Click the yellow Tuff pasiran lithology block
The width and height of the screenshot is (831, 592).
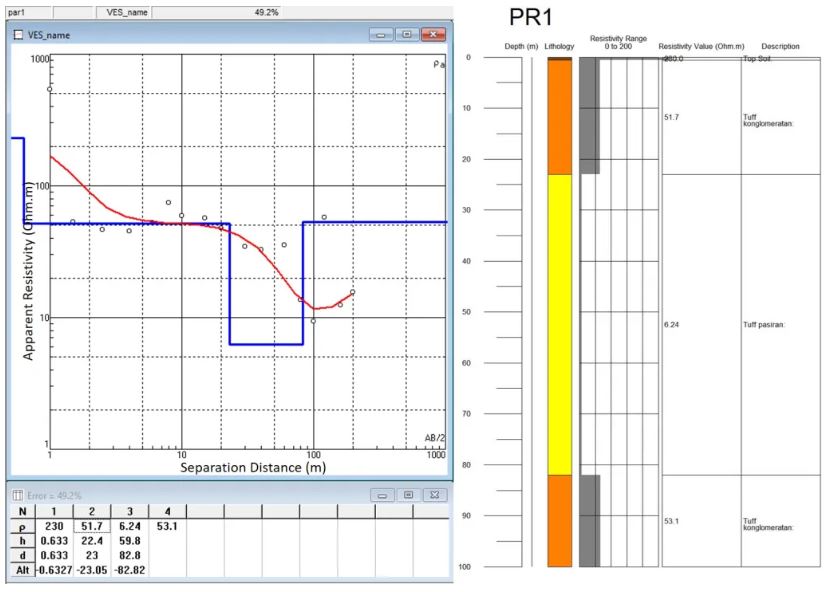tap(560, 324)
